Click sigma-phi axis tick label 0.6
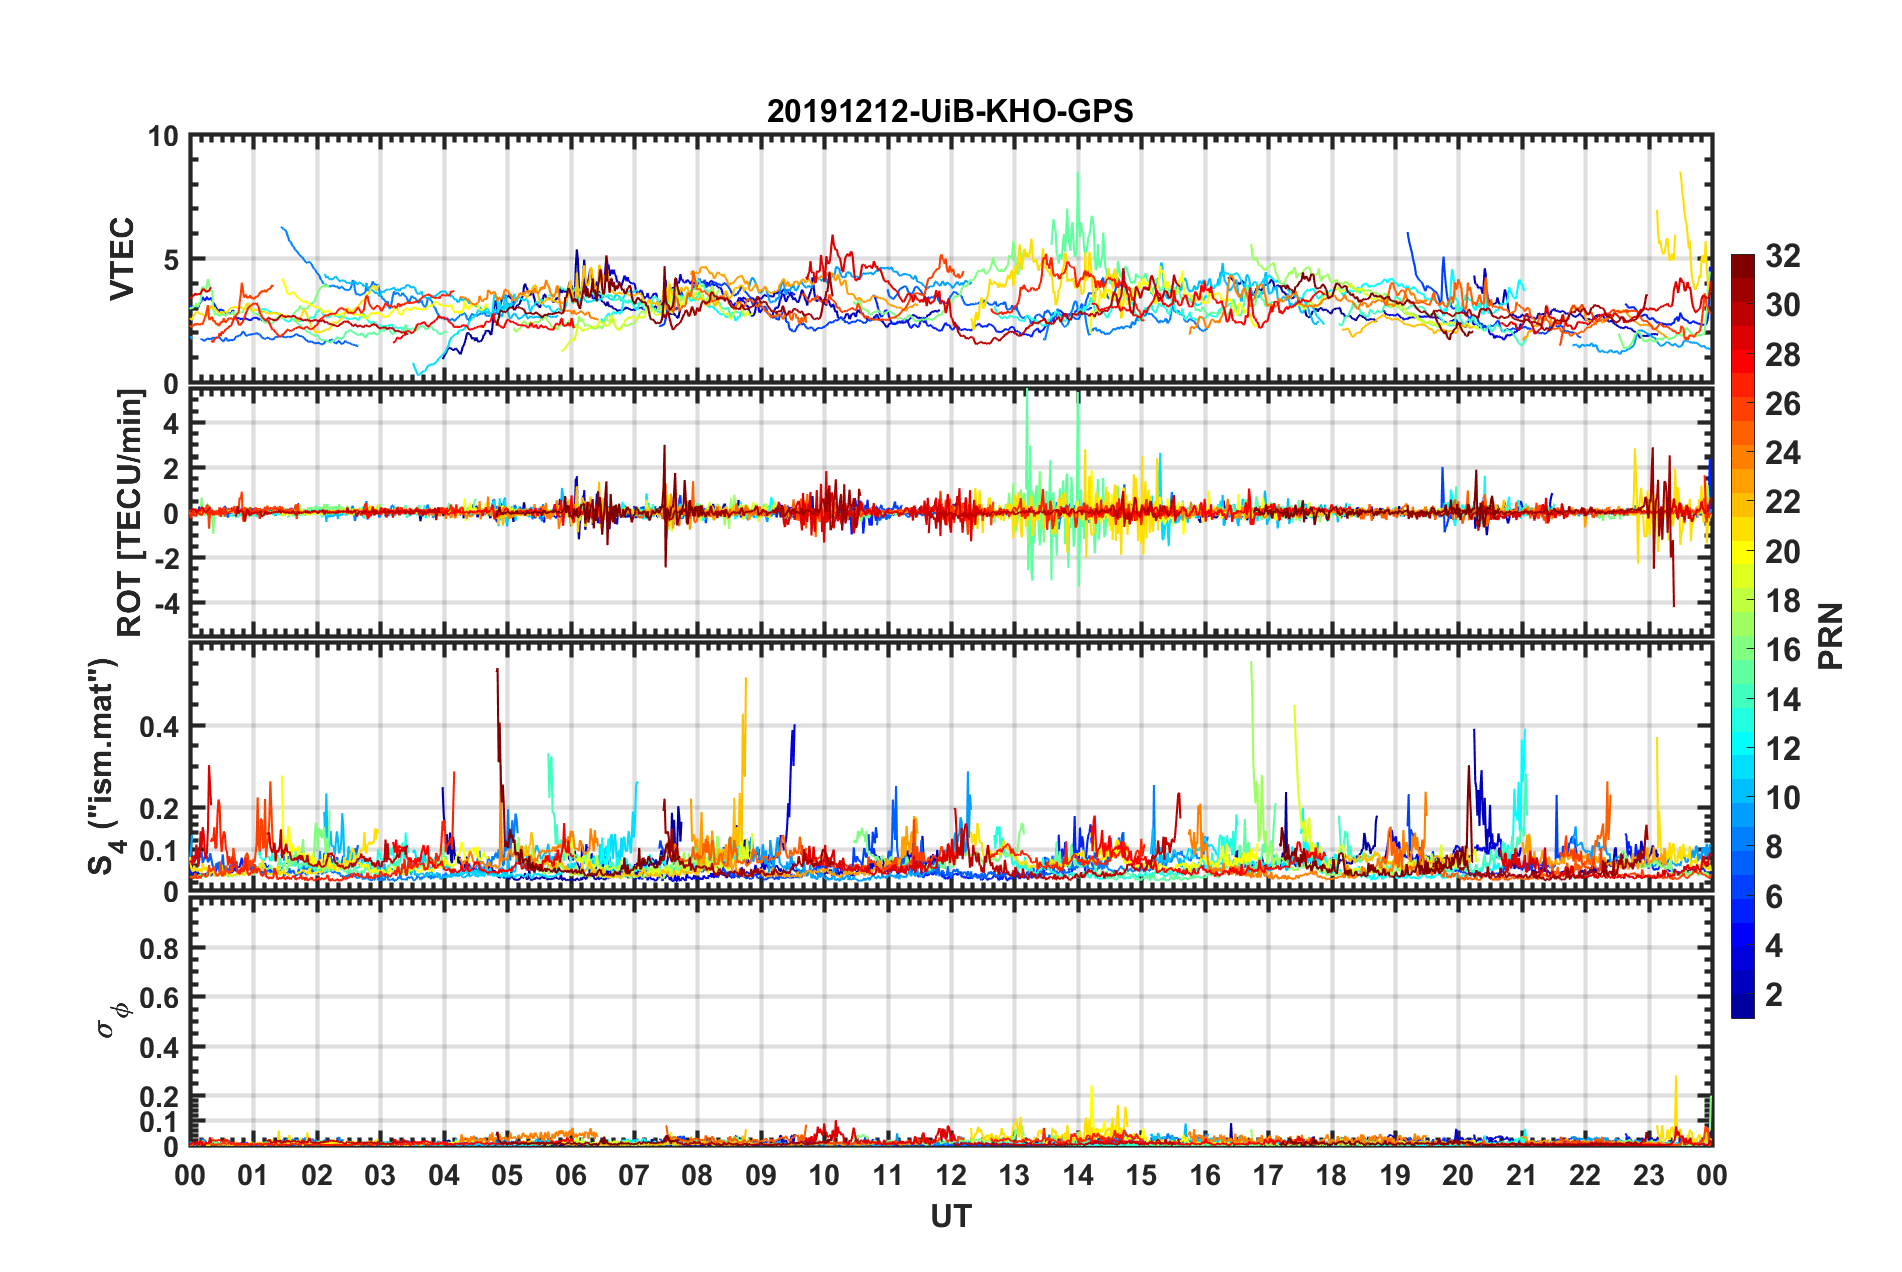Viewport: 1902px width, 1272px height. click(x=159, y=998)
